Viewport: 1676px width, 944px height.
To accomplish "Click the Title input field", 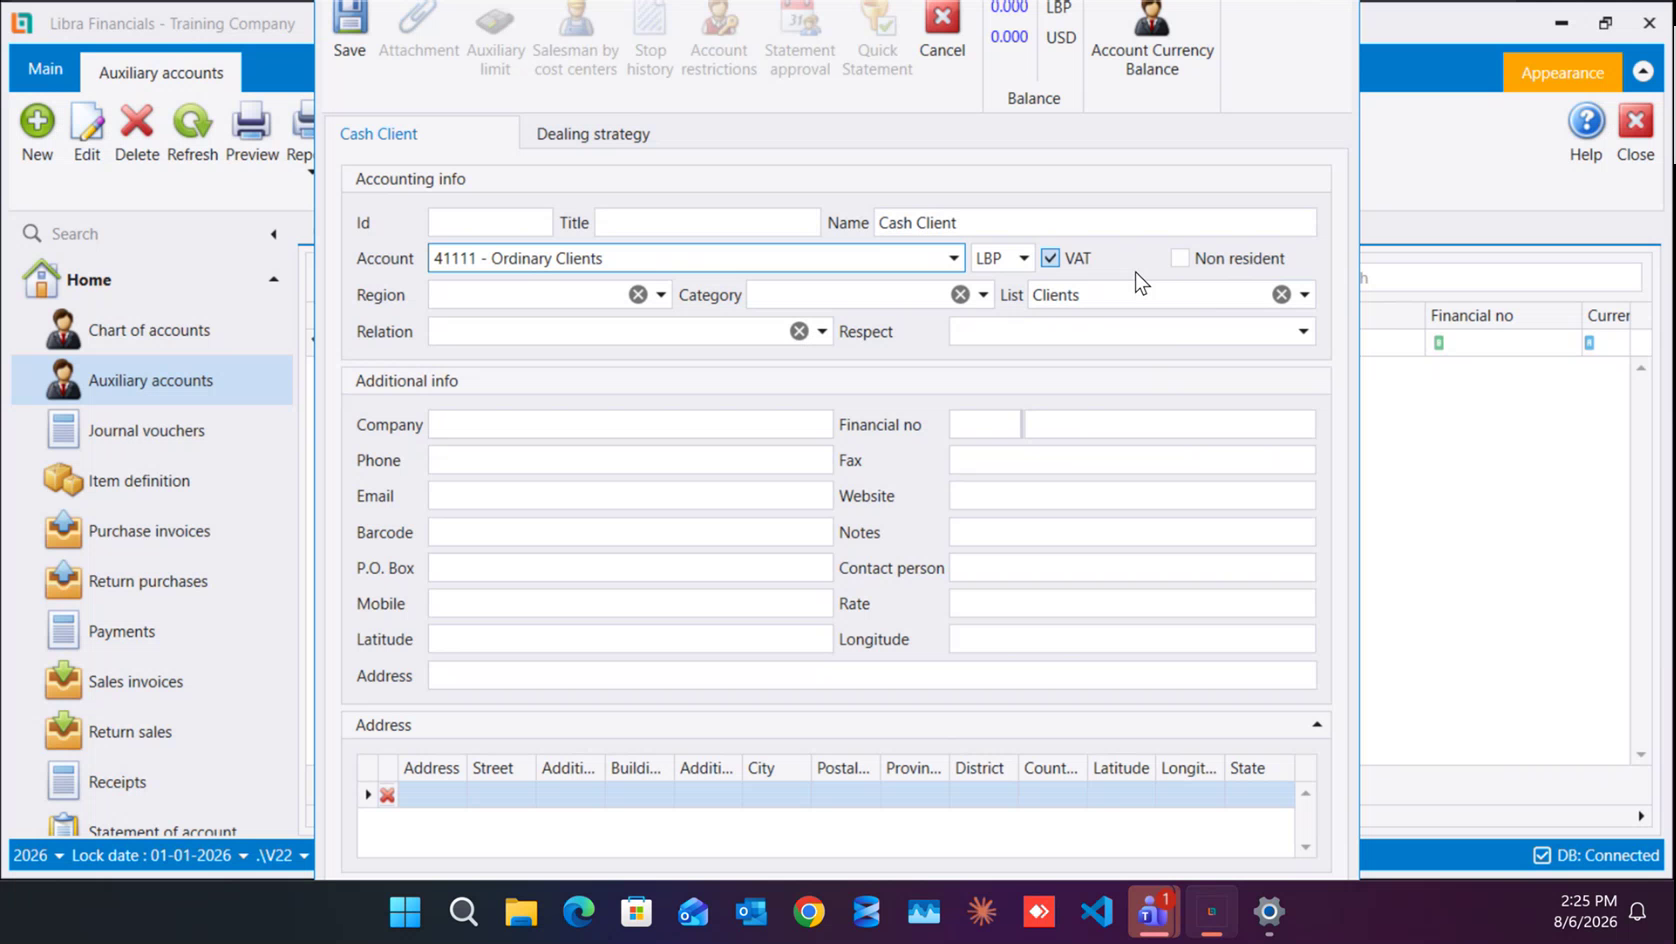I will pos(707,222).
